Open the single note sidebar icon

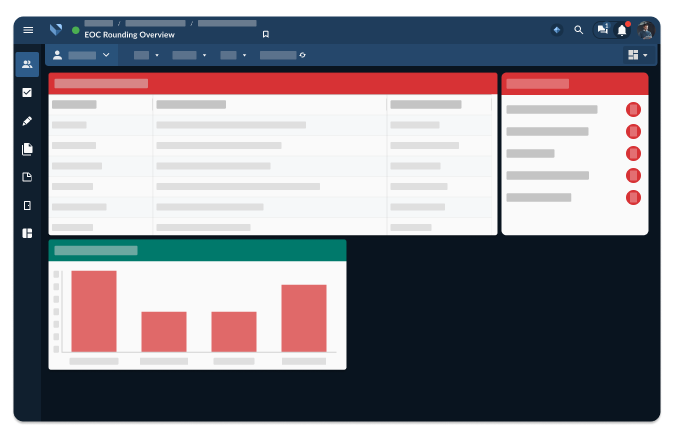point(27,177)
